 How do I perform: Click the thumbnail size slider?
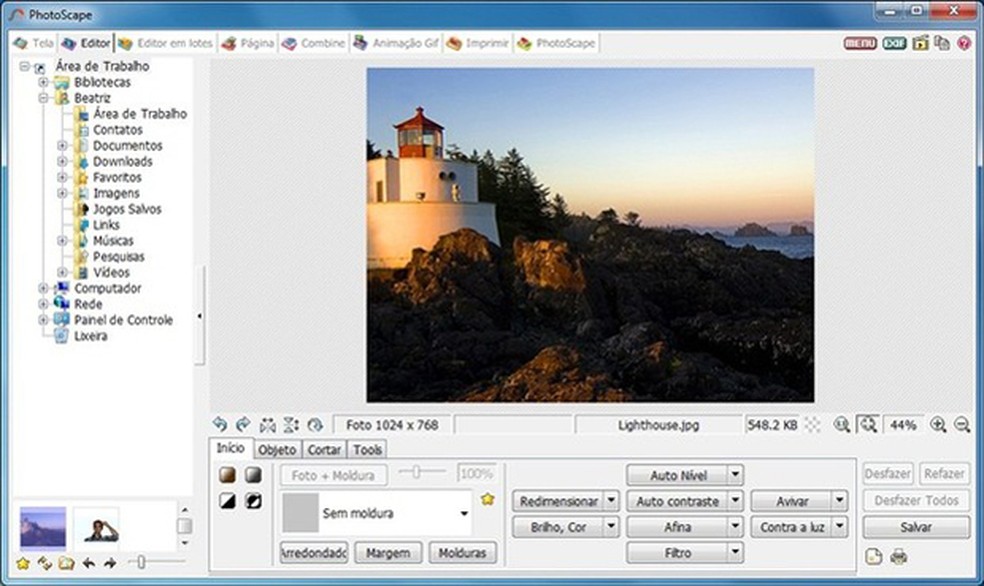click(x=141, y=564)
